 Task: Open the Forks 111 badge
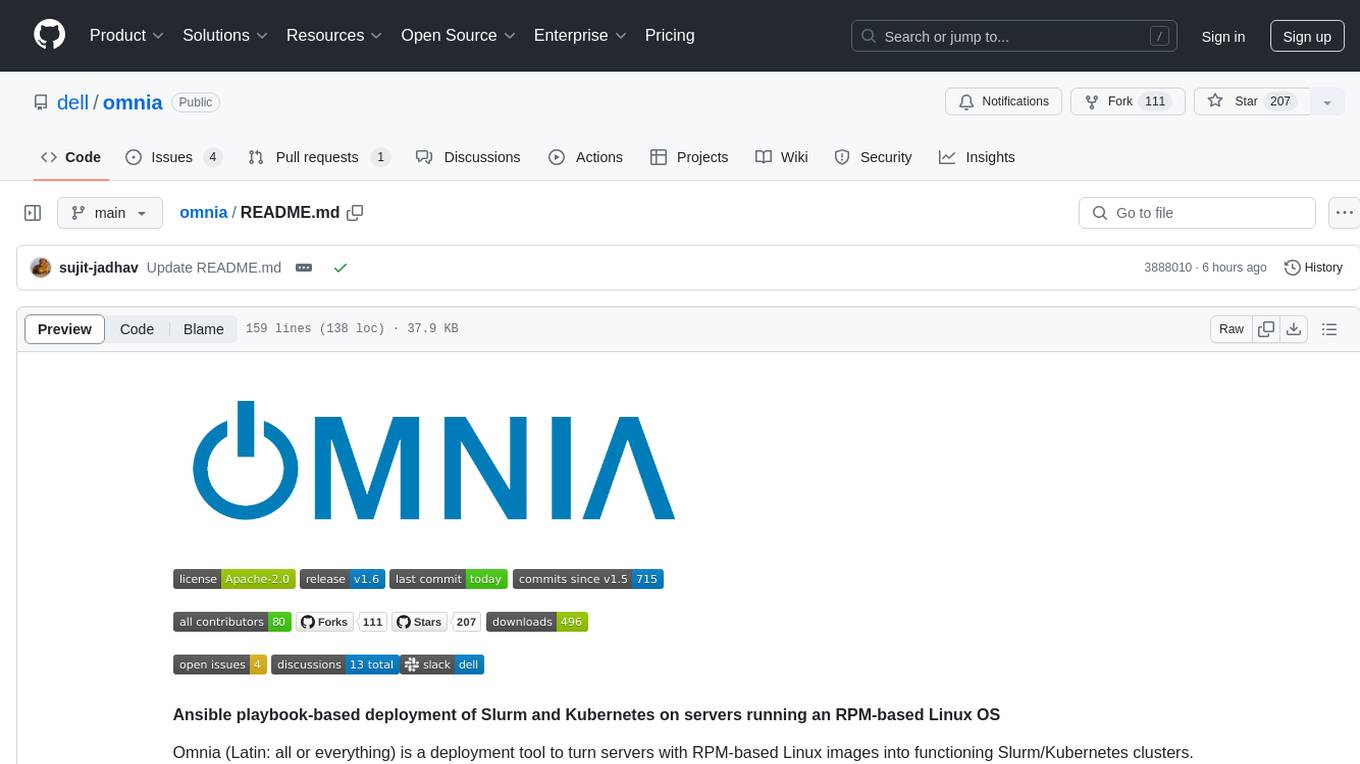click(341, 622)
